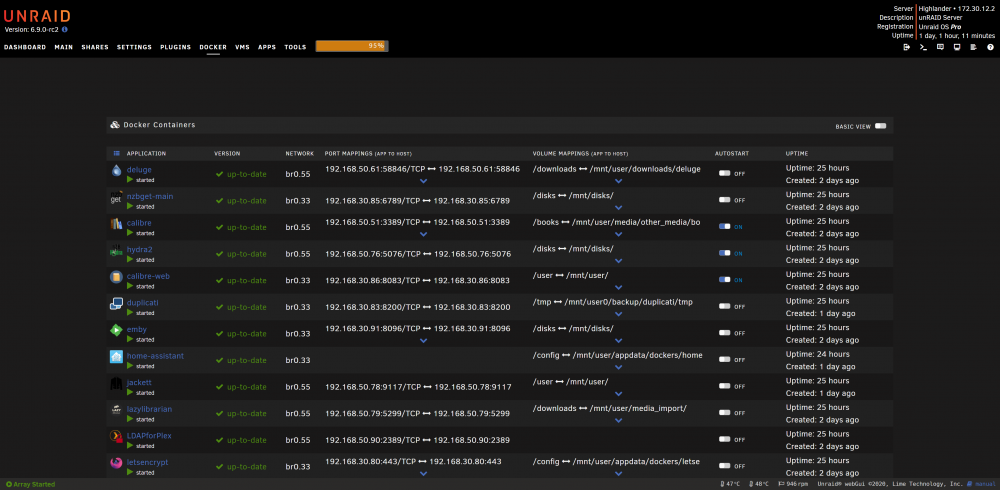The height and width of the screenshot is (490, 1000).
Task: Open the Tools tab
Action: point(295,47)
